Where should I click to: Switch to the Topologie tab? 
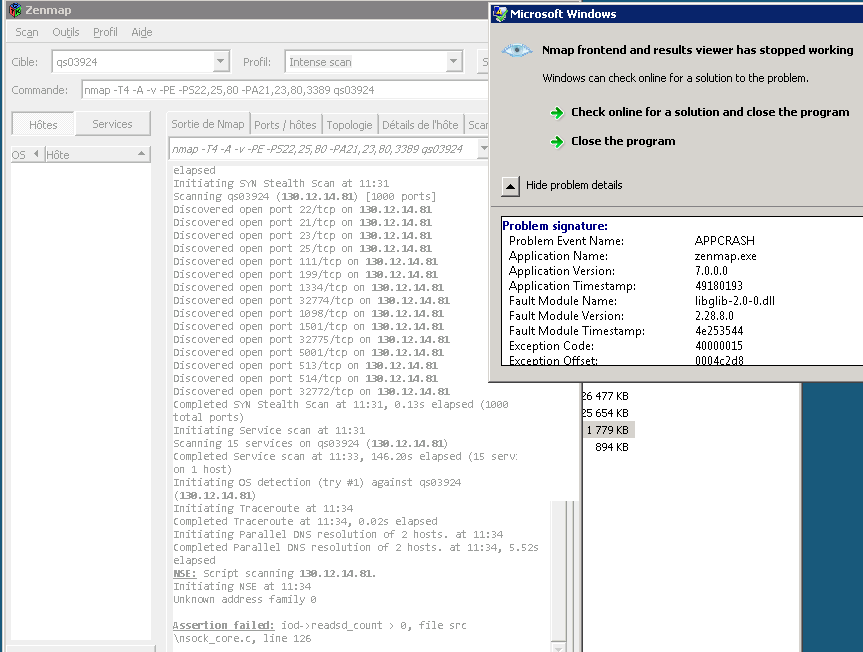(x=349, y=125)
